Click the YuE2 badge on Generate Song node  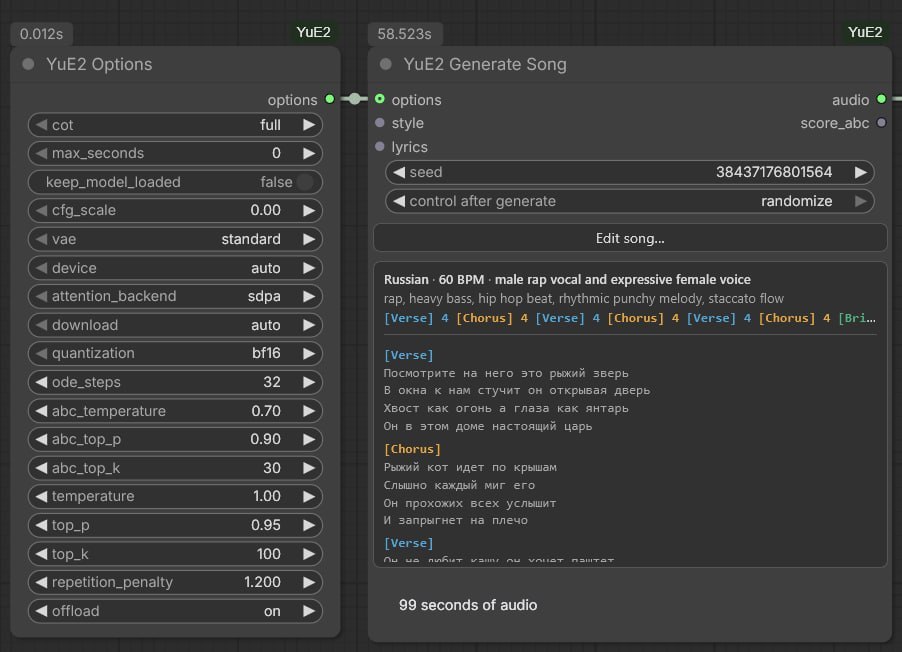click(865, 32)
